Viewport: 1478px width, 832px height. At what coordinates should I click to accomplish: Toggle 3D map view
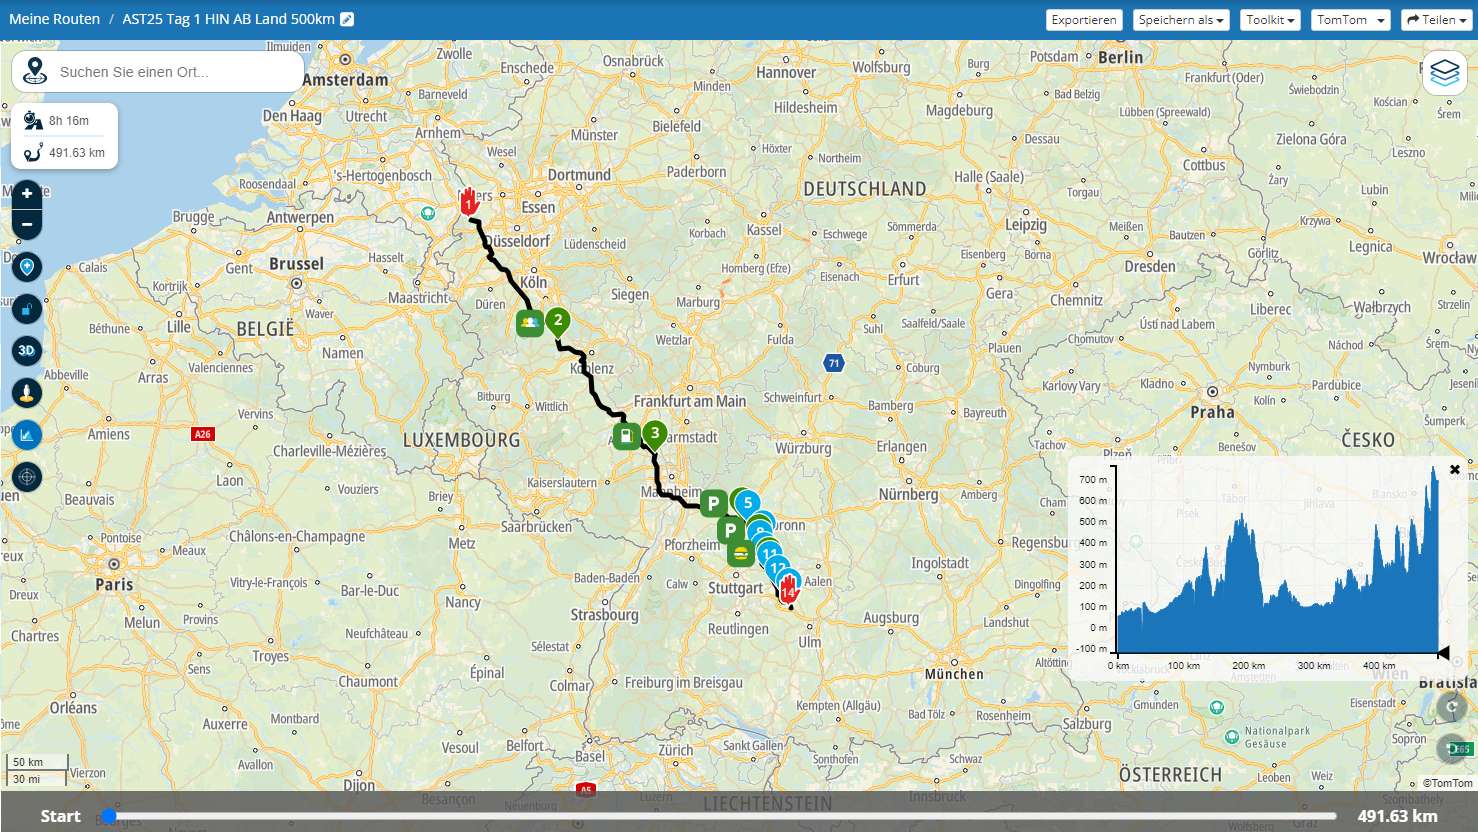click(x=27, y=350)
